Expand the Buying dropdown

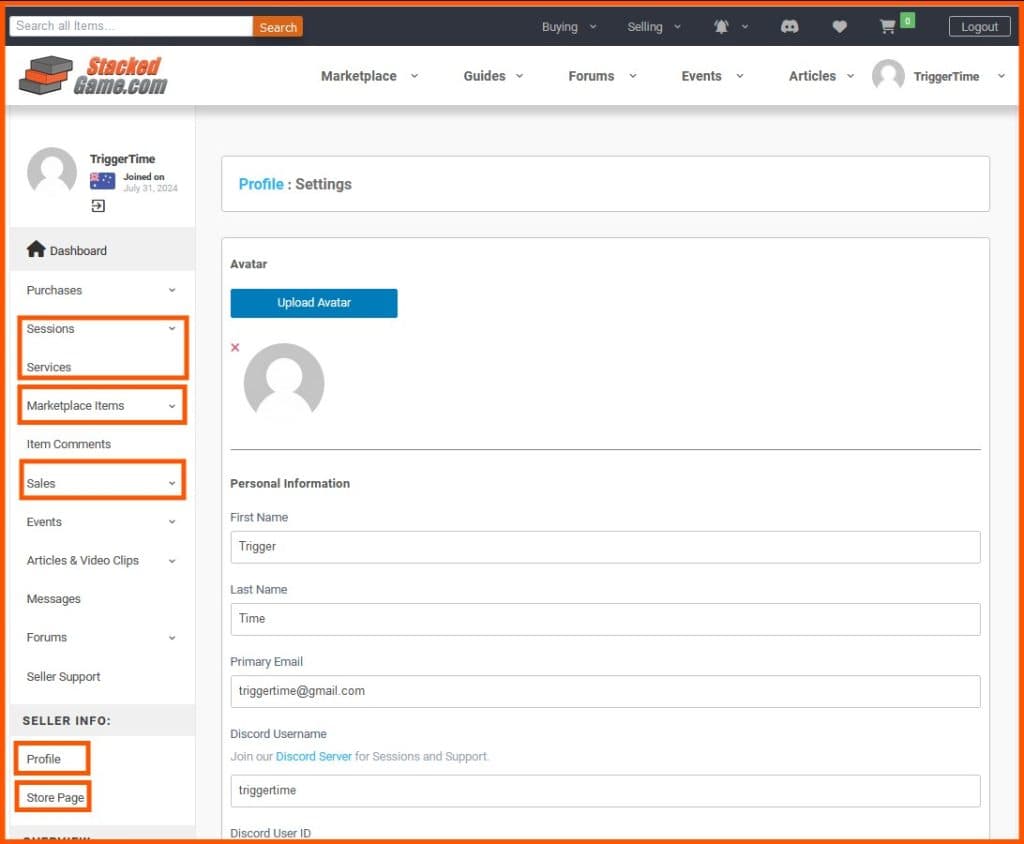point(568,27)
